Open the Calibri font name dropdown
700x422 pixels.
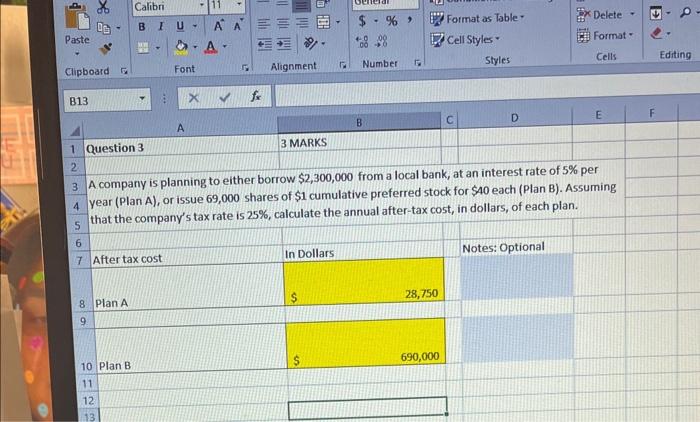202,5
